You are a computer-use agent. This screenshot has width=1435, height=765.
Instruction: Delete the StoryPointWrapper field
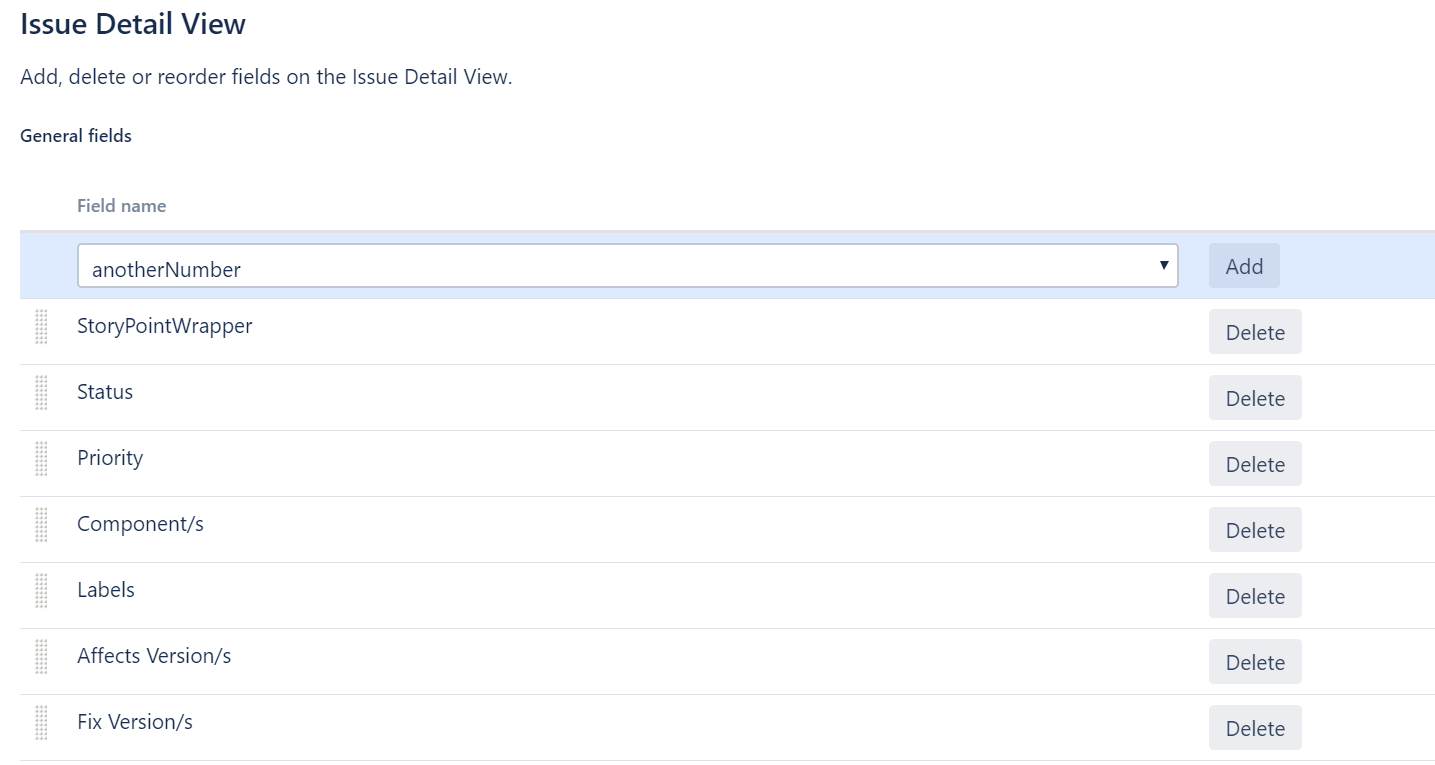pos(1254,332)
